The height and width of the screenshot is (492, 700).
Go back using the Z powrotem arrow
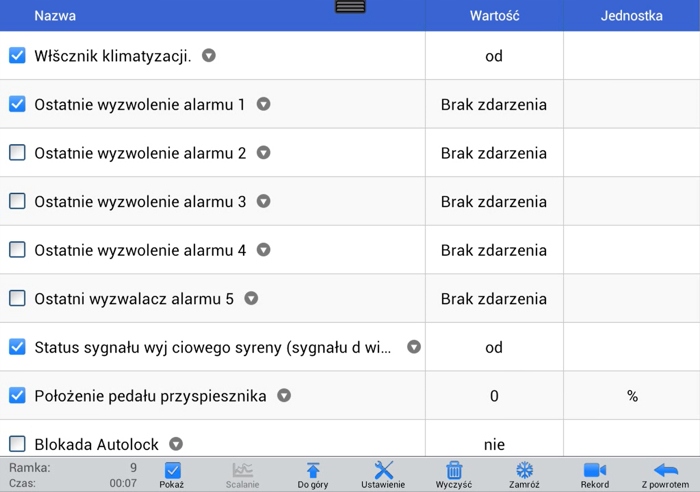(x=665, y=470)
